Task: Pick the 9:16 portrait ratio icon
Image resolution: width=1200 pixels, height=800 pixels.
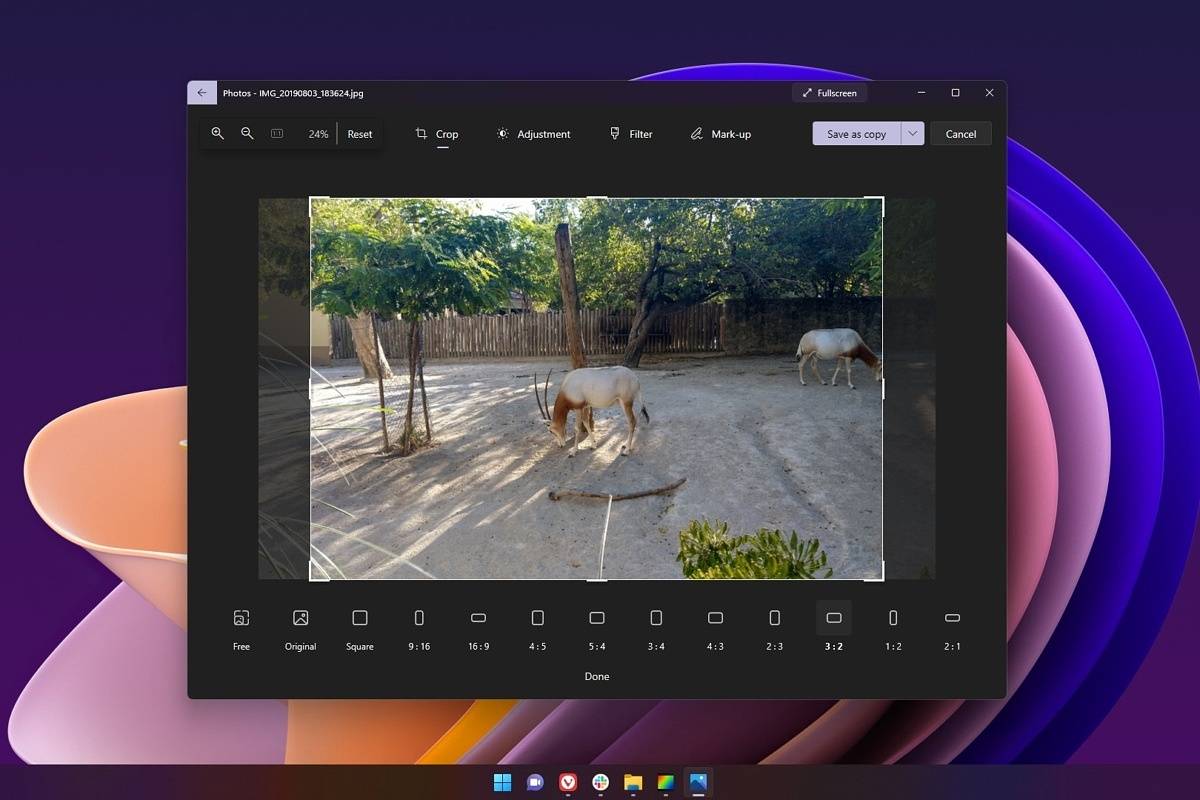Action: 419,618
